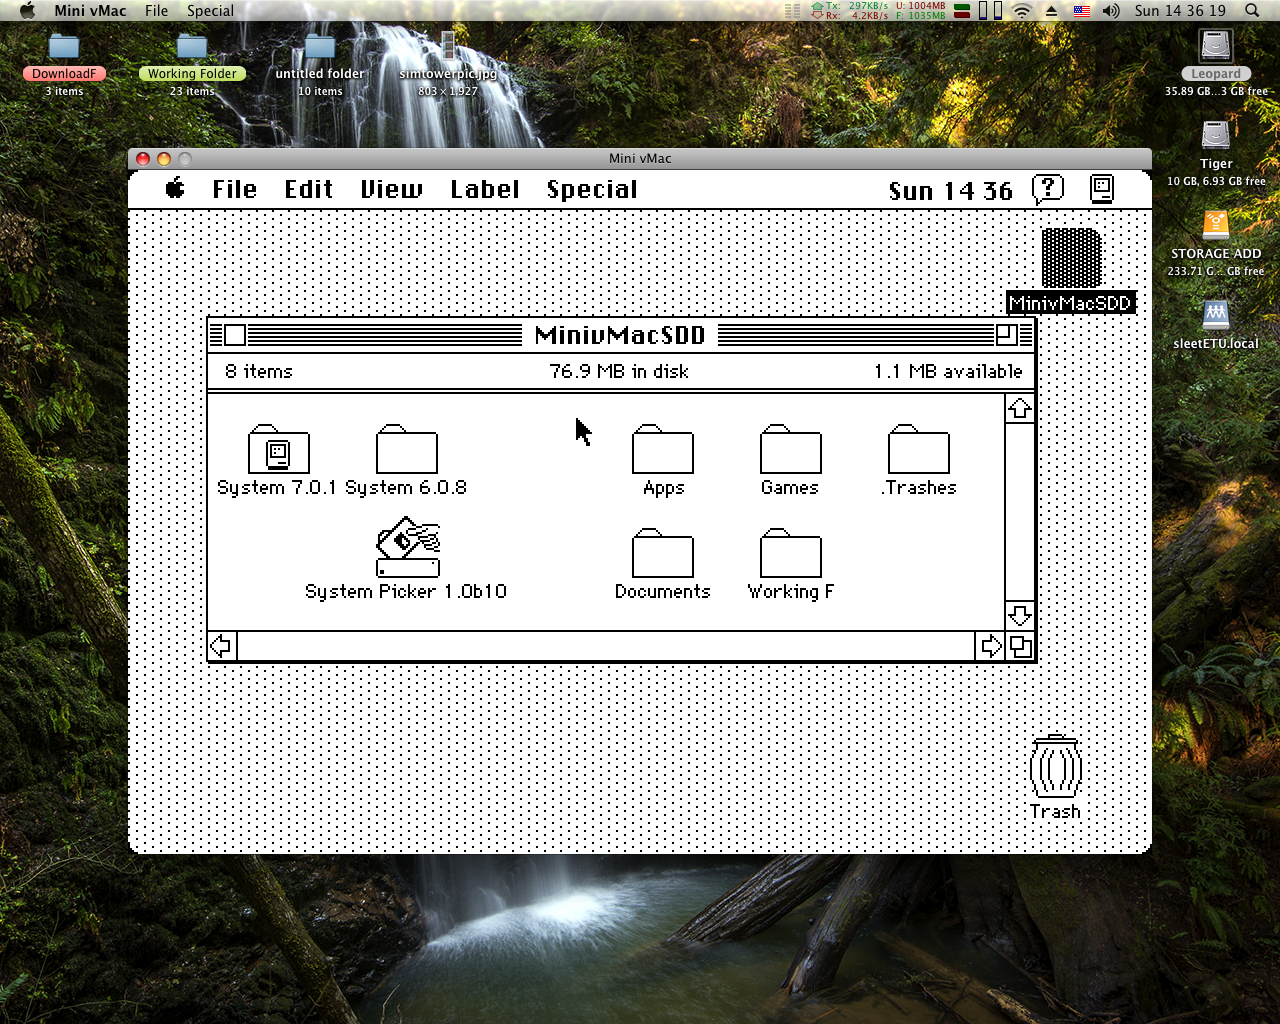Open the US flag input menu

(x=1082, y=11)
